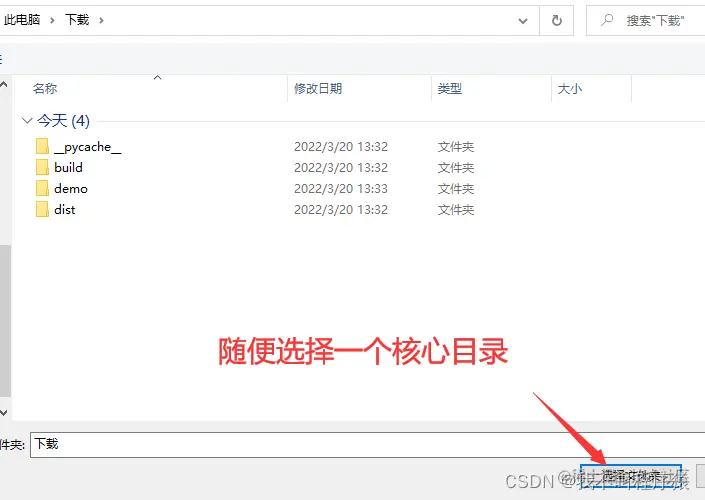Click the build folder icon
This screenshot has width=705, height=500.
click(42, 167)
